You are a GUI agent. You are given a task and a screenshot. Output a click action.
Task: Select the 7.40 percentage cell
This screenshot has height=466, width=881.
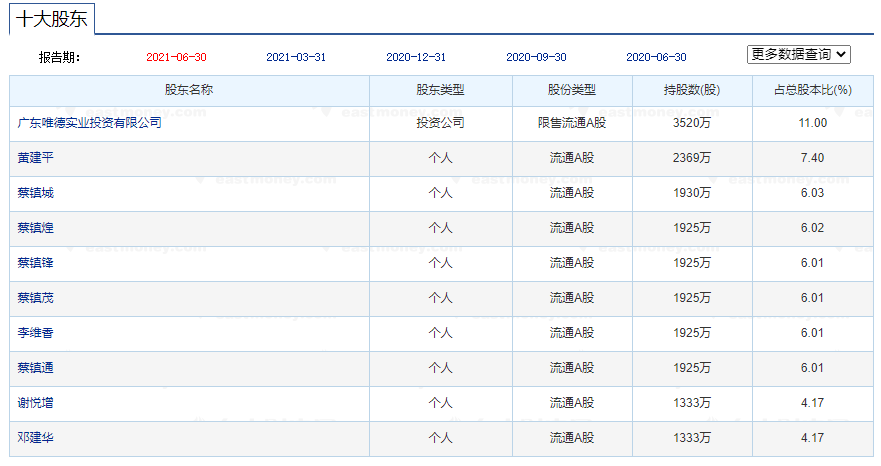(812, 158)
